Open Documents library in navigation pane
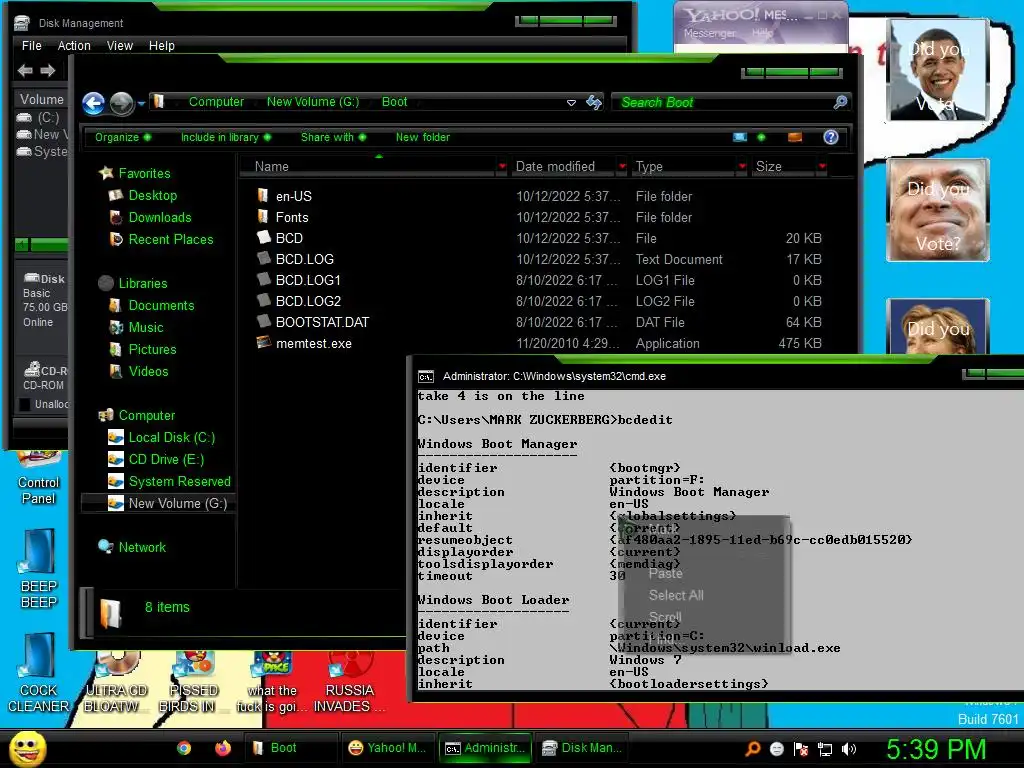The image size is (1024, 768). 161,305
